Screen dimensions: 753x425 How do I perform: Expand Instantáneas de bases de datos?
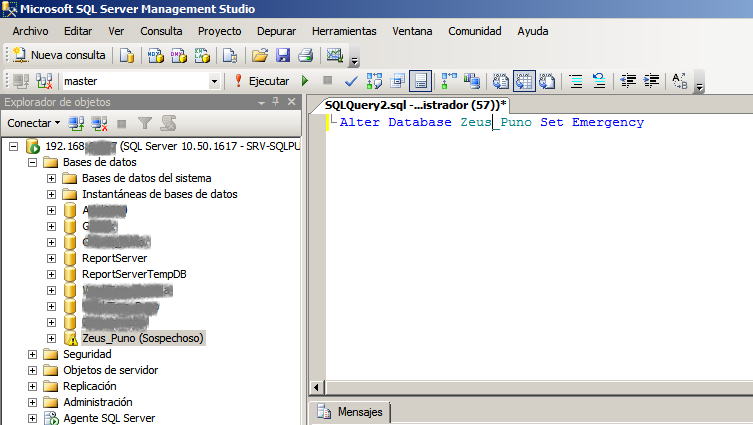pyautogui.click(x=51, y=194)
